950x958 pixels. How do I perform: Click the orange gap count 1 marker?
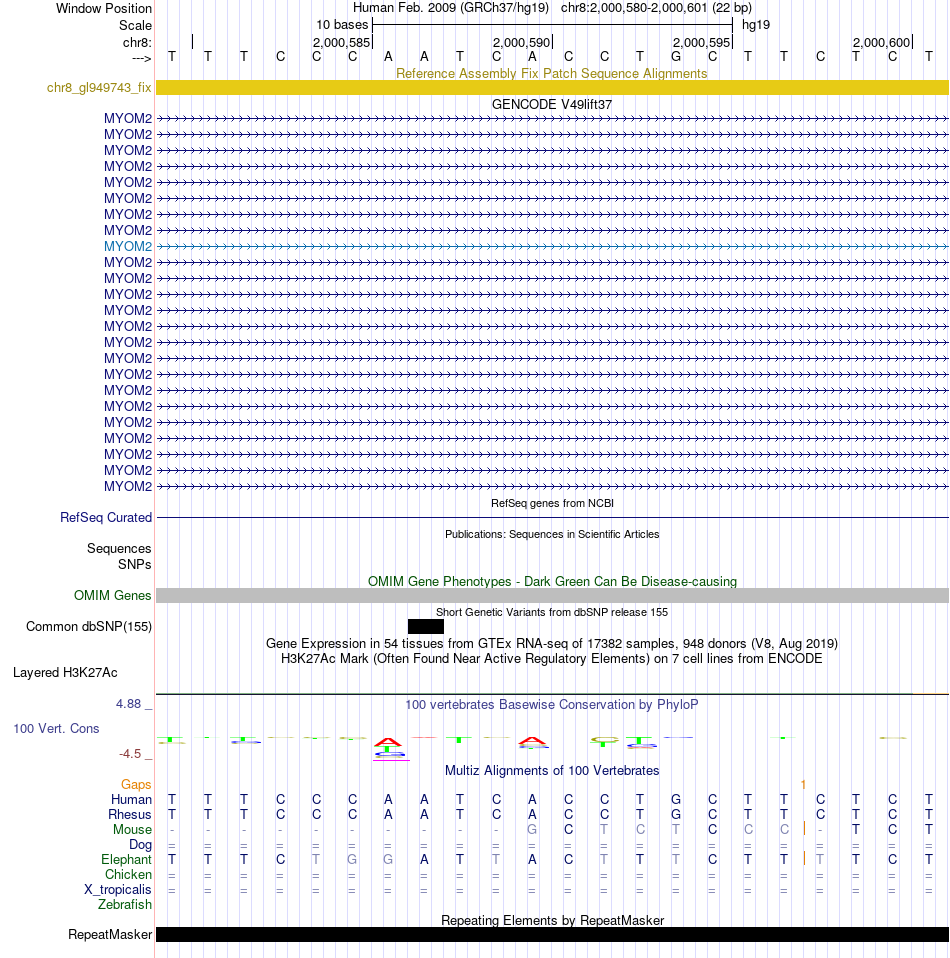pos(803,784)
